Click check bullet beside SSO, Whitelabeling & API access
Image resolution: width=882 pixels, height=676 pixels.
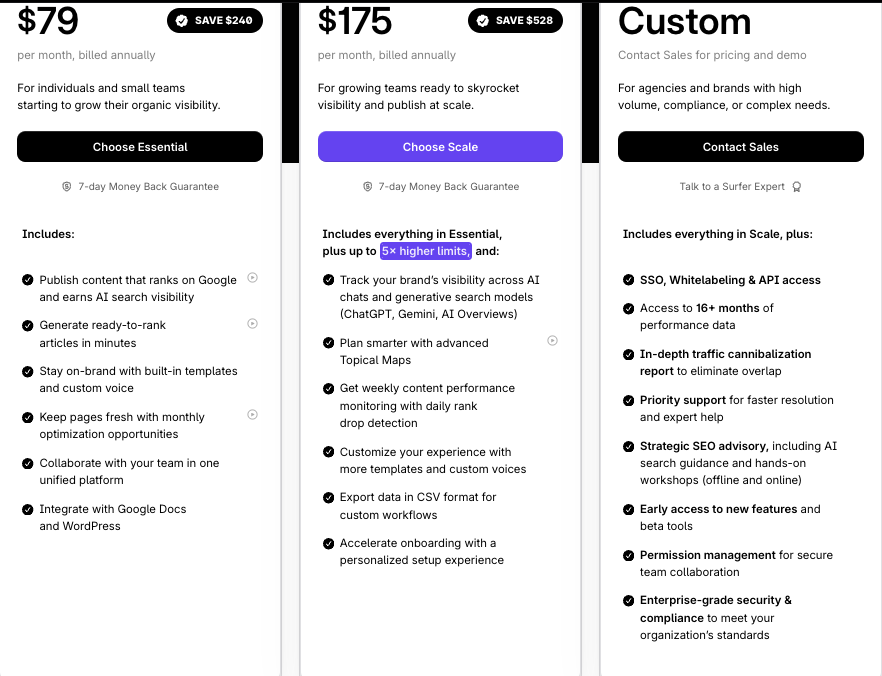click(628, 280)
